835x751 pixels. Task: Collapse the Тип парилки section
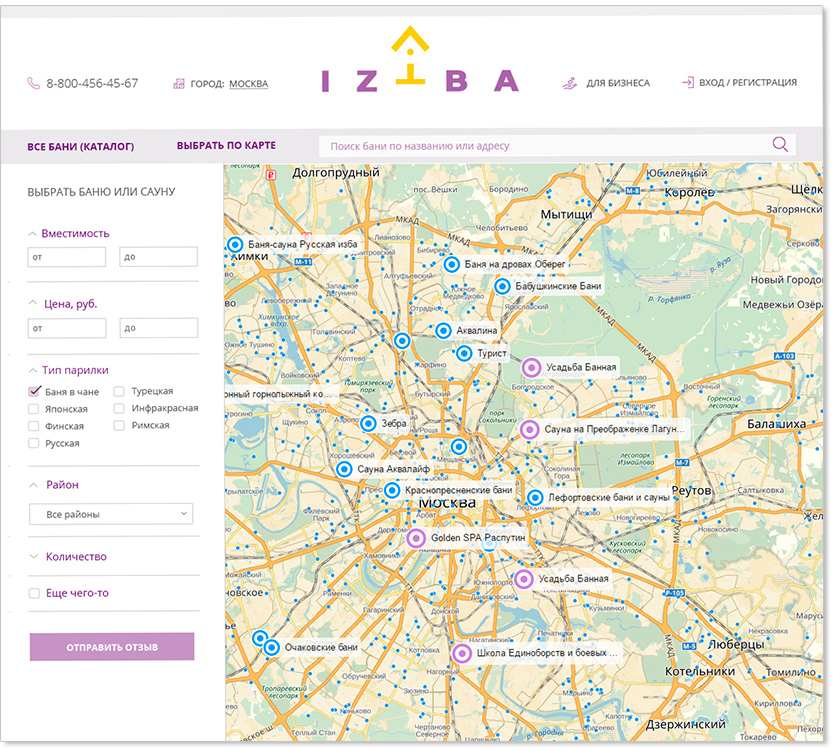(x=32, y=370)
